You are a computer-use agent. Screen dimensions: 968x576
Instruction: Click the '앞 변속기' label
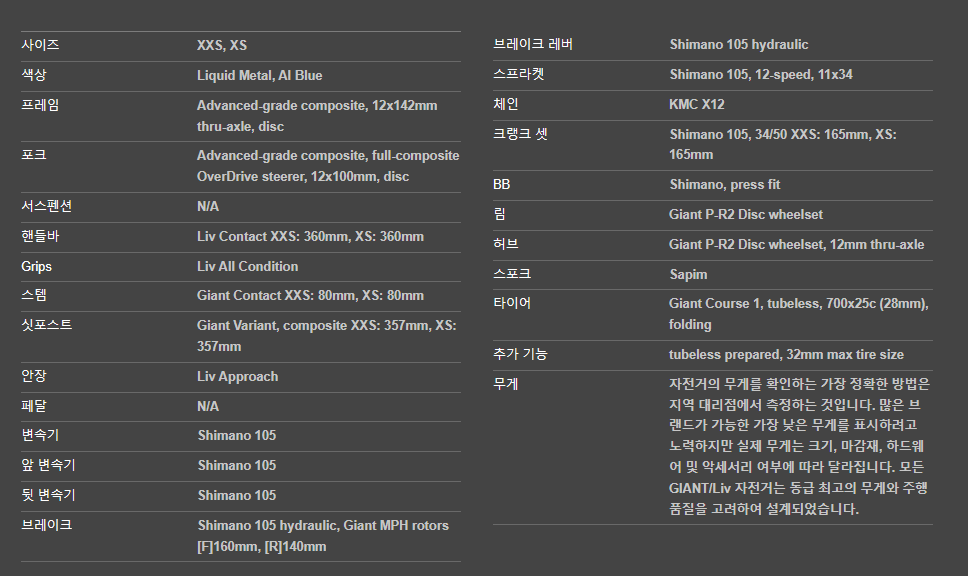[48, 465]
